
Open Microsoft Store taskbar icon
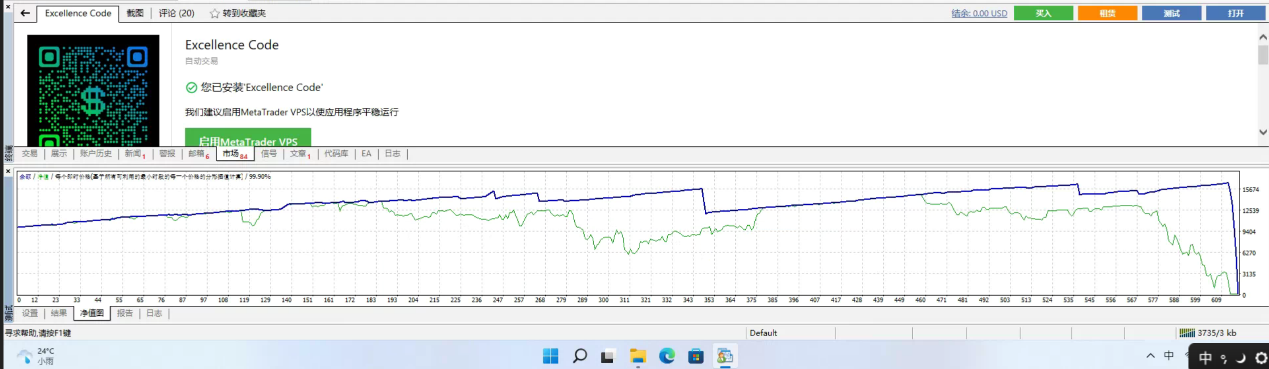coord(695,356)
